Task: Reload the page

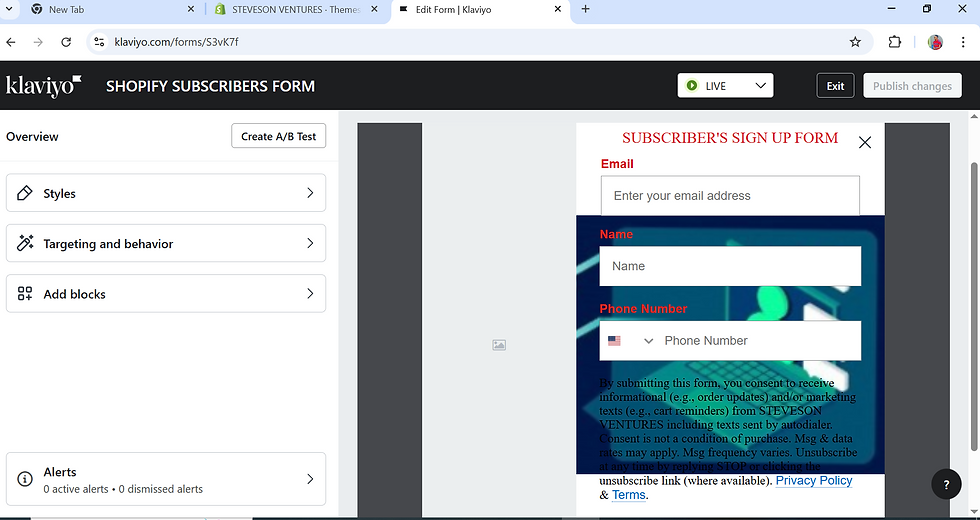Action: (66, 42)
